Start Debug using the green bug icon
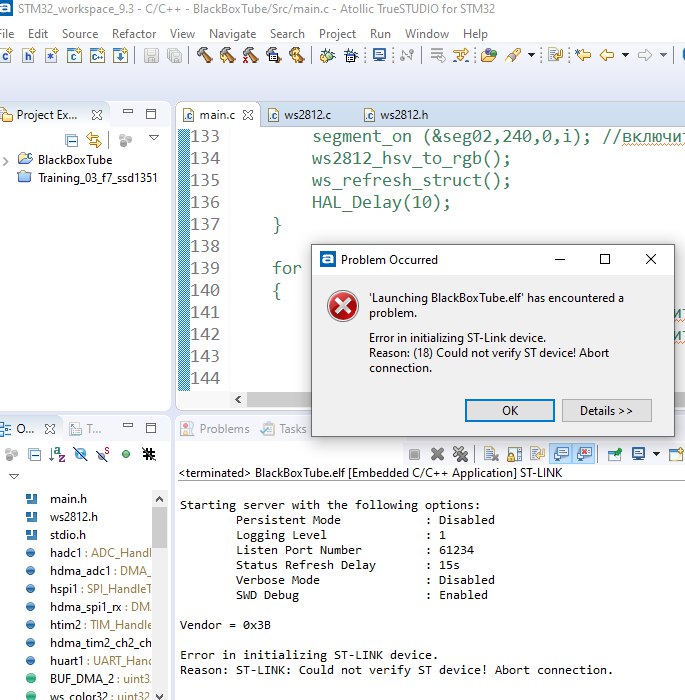685x700 pixels. tap(328, 55)
